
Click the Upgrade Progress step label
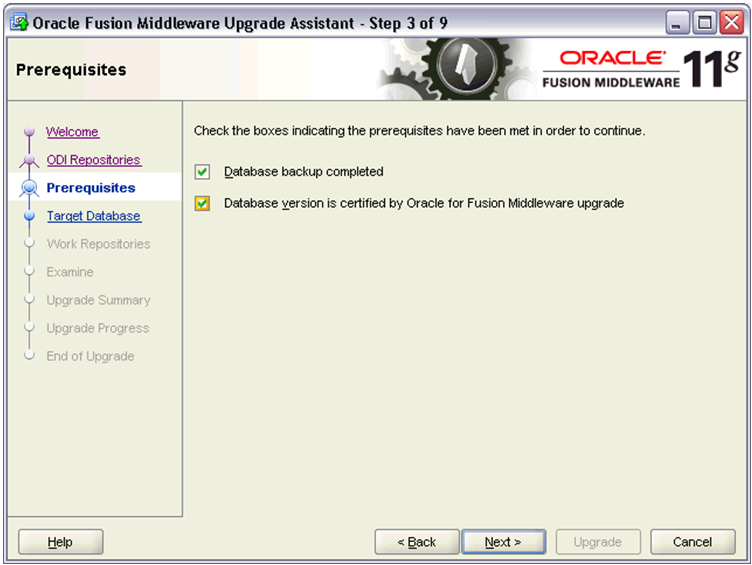[98, 328]
